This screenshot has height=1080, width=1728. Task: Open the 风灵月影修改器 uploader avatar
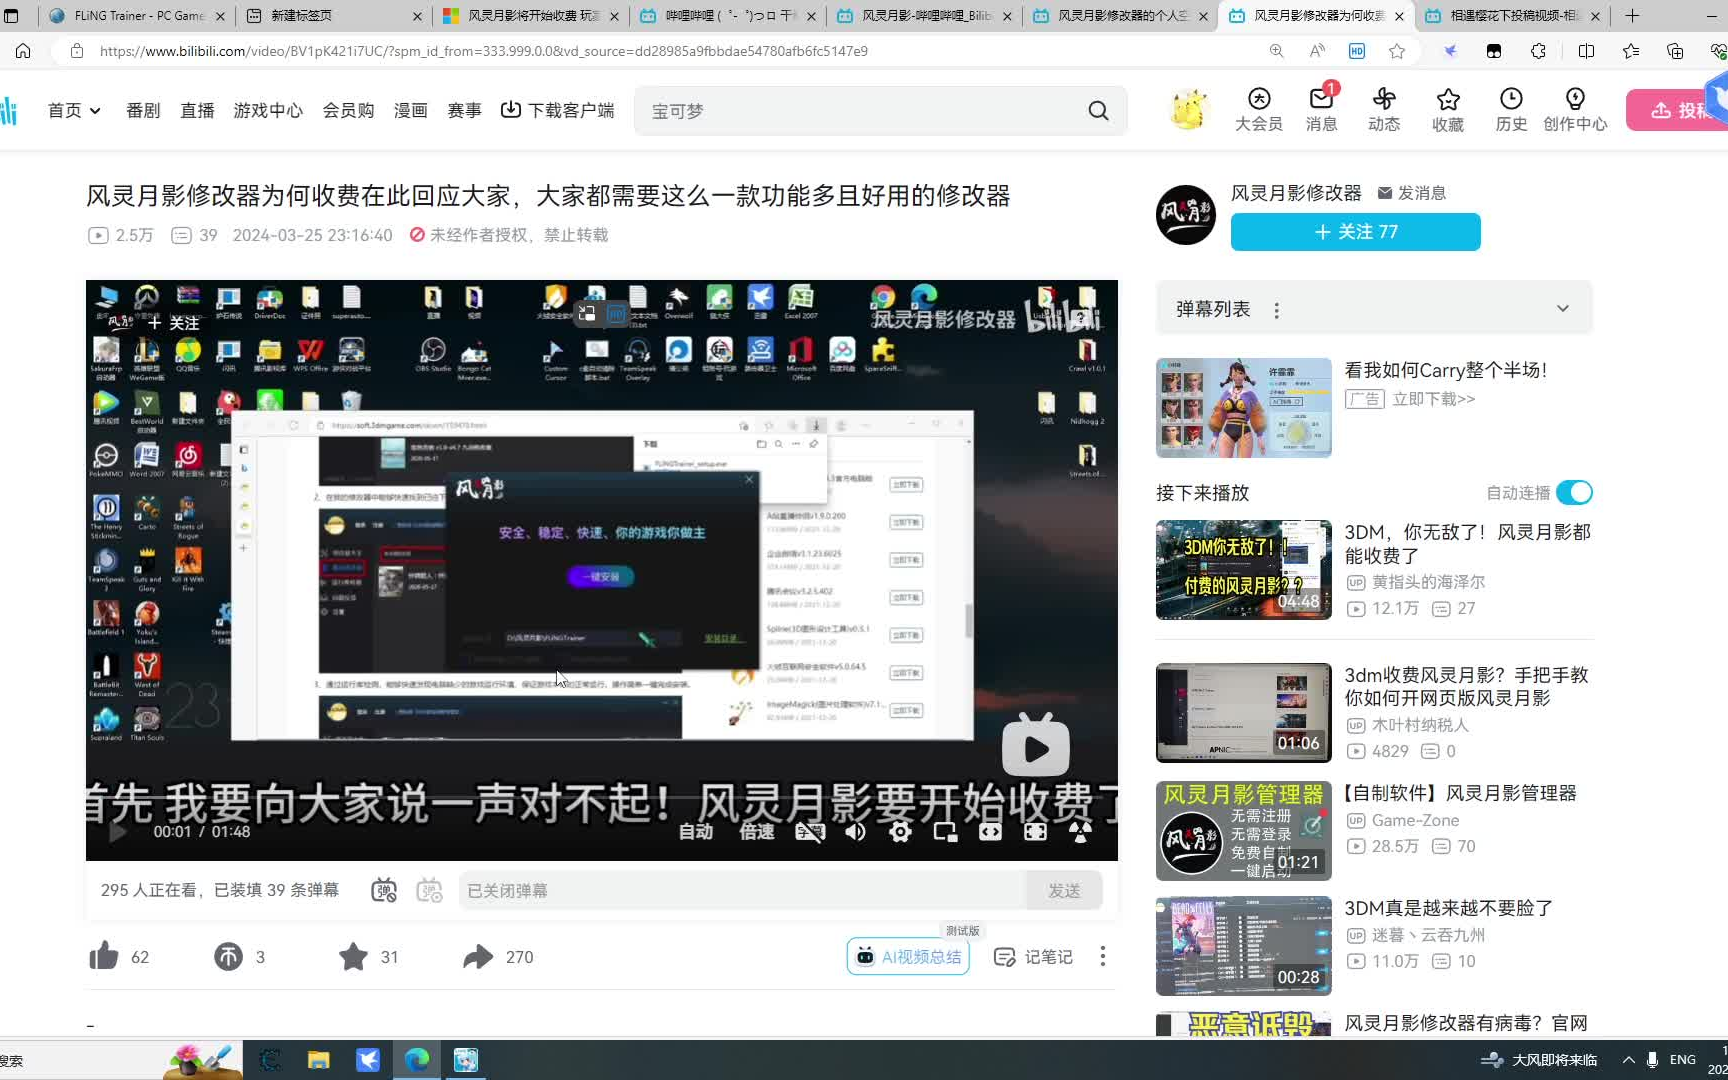[x=1186, y=214]
